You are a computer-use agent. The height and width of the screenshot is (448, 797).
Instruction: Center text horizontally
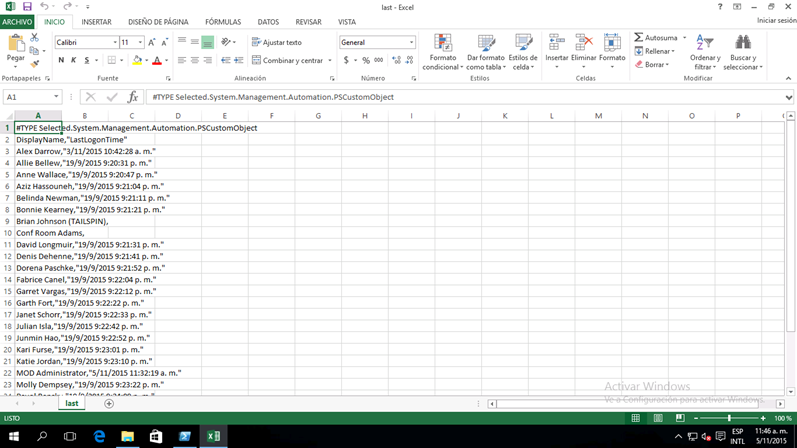[x=195, y=61]
